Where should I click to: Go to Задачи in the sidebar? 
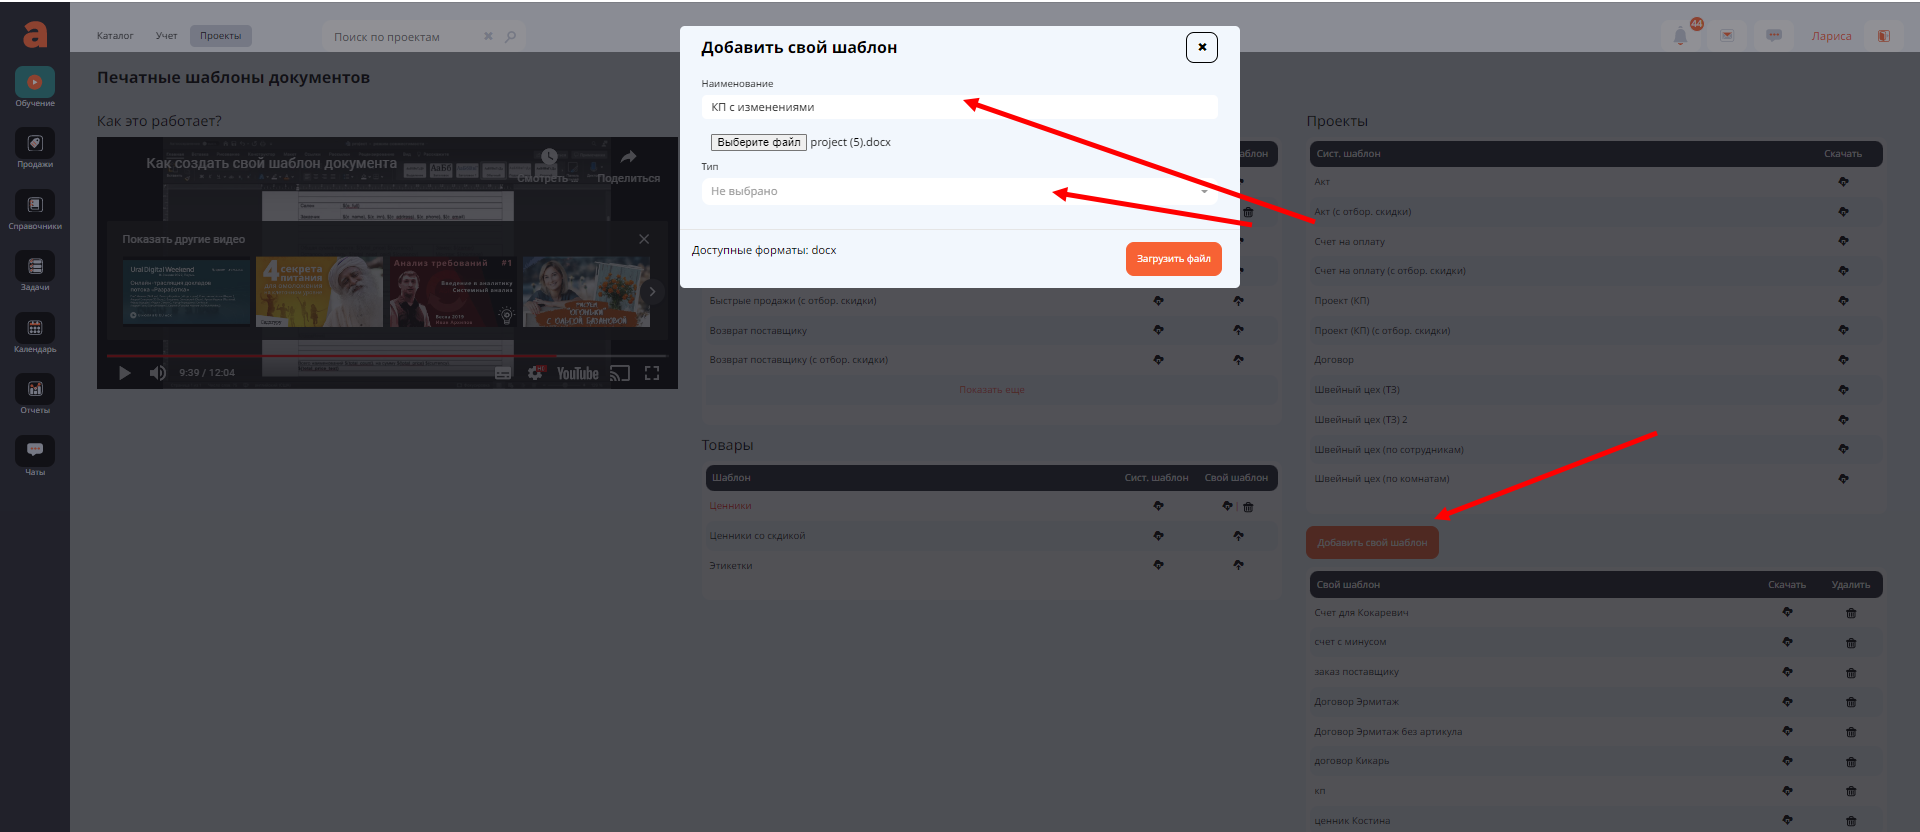[35, 270]
